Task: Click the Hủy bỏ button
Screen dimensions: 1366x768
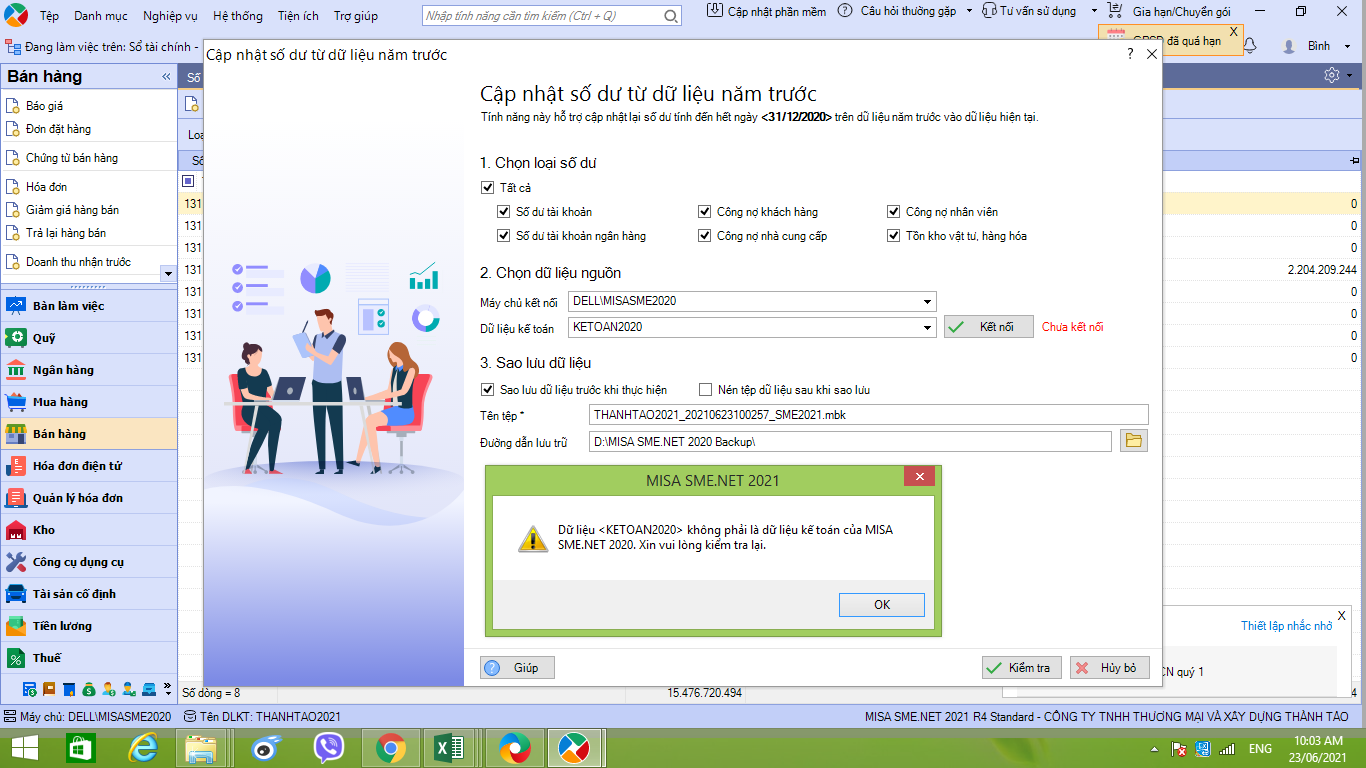Action: tap(1109, 668)
